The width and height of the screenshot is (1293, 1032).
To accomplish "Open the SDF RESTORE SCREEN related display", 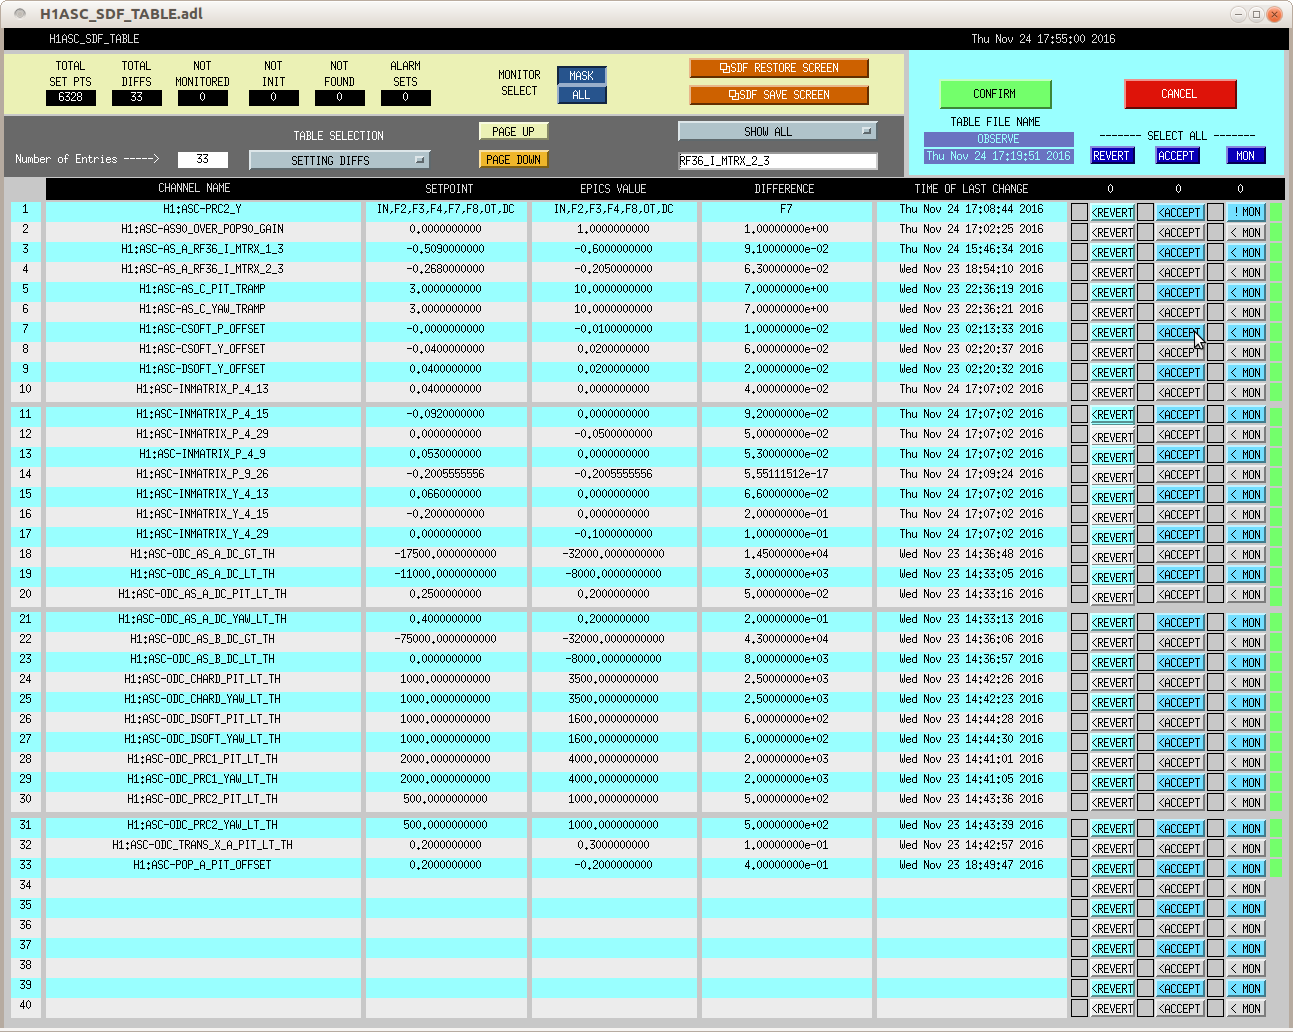I will tap(779, 68).
